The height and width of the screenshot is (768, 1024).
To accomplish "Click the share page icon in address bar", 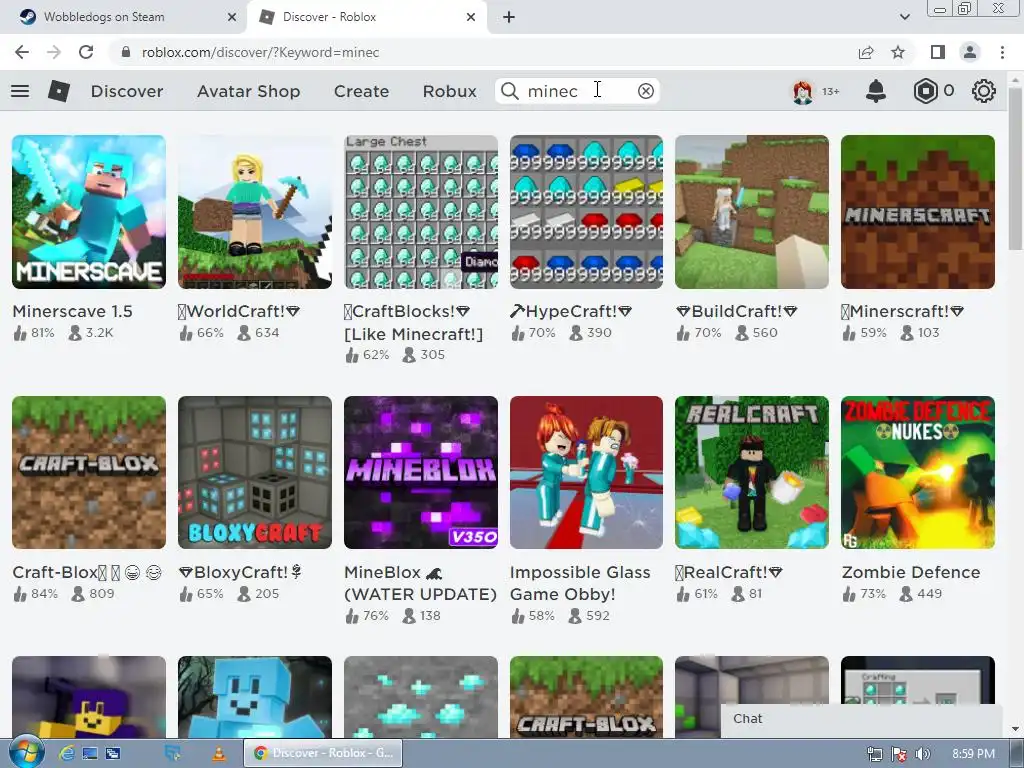I will (x=866, y=52).
